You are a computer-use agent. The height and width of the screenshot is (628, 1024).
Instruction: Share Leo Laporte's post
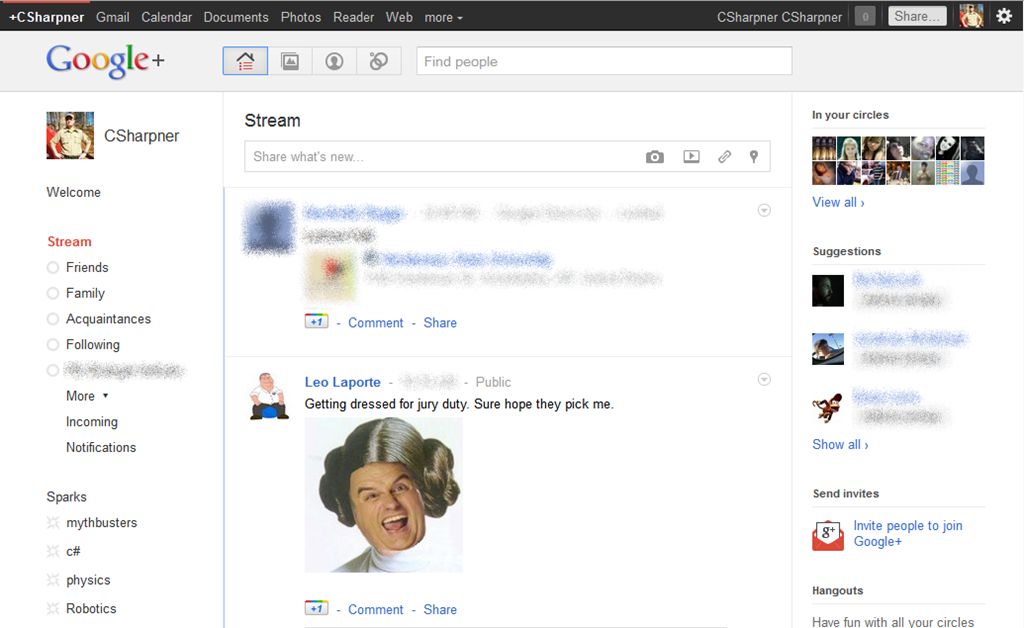coord(440,609)
